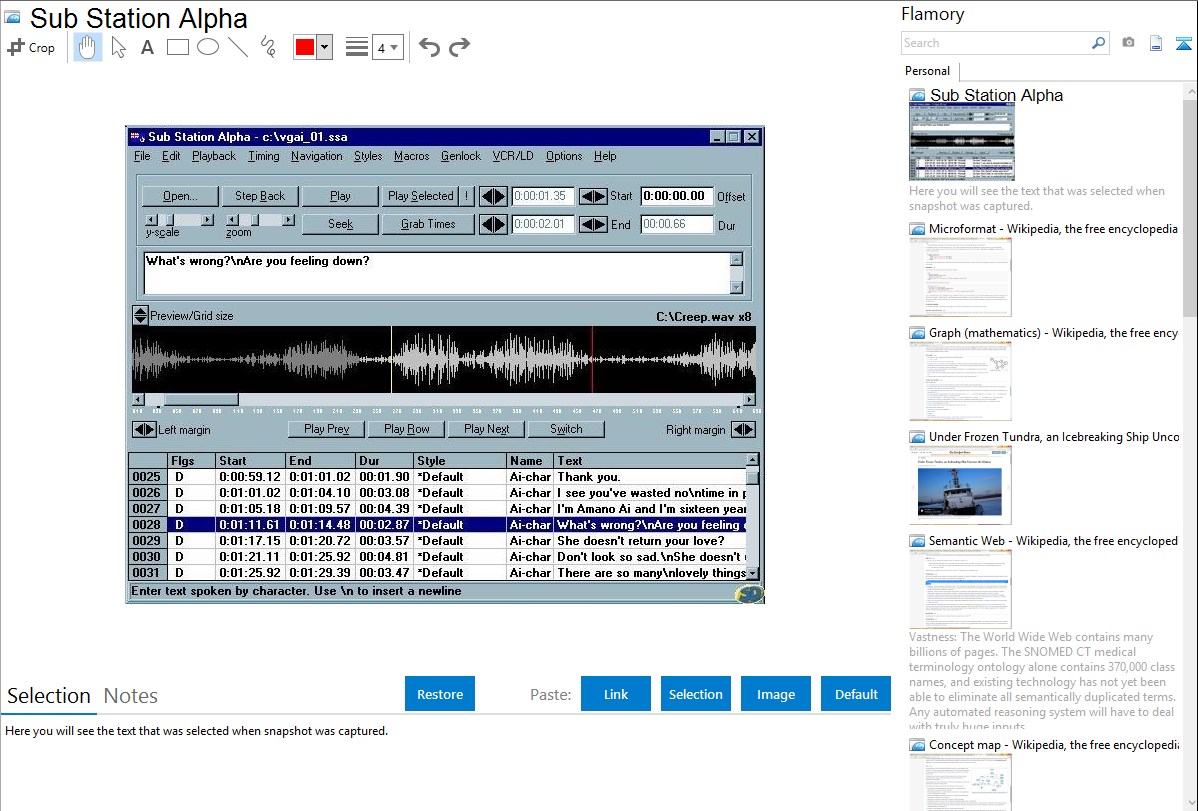Click the Image paste button
This screenshot has height=811, width=1198.
[x=775, y=694]
